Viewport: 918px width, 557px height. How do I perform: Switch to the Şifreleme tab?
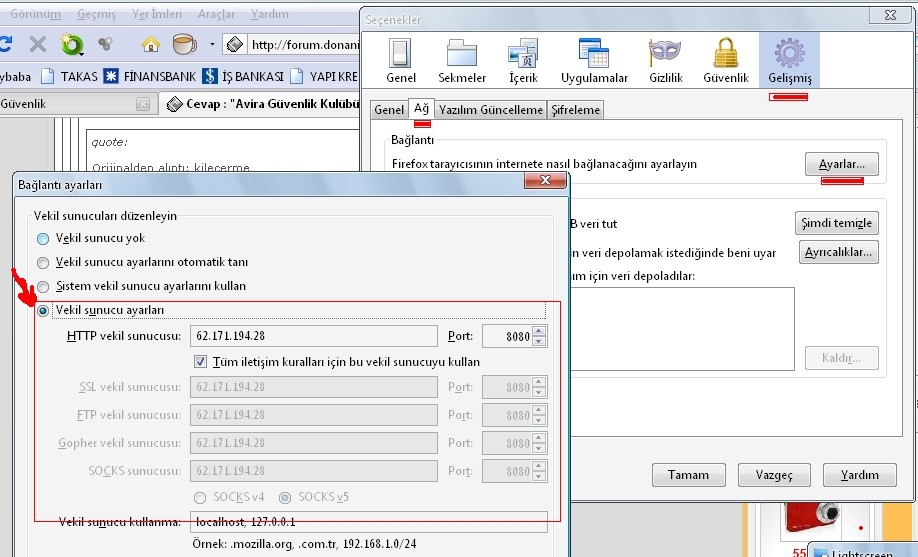point(577,110)
